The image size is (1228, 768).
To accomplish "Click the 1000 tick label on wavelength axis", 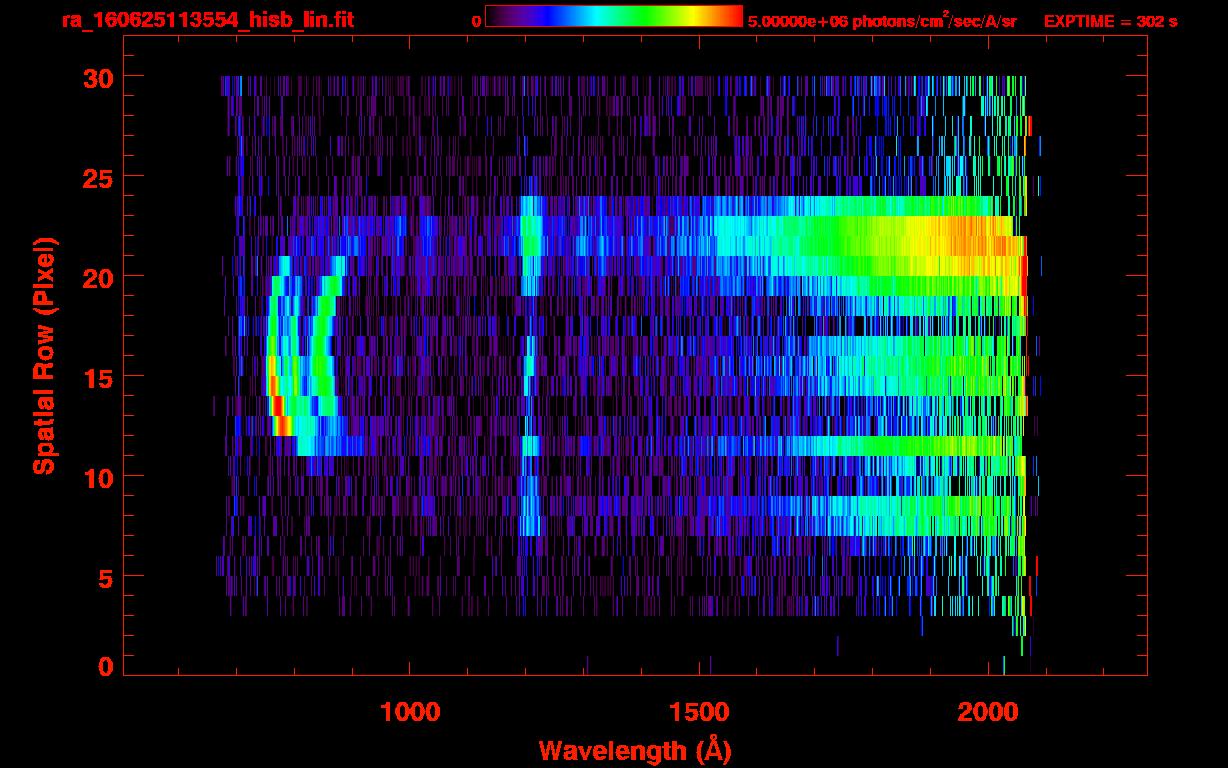I will pyautogui.click(x=410, y=712).
